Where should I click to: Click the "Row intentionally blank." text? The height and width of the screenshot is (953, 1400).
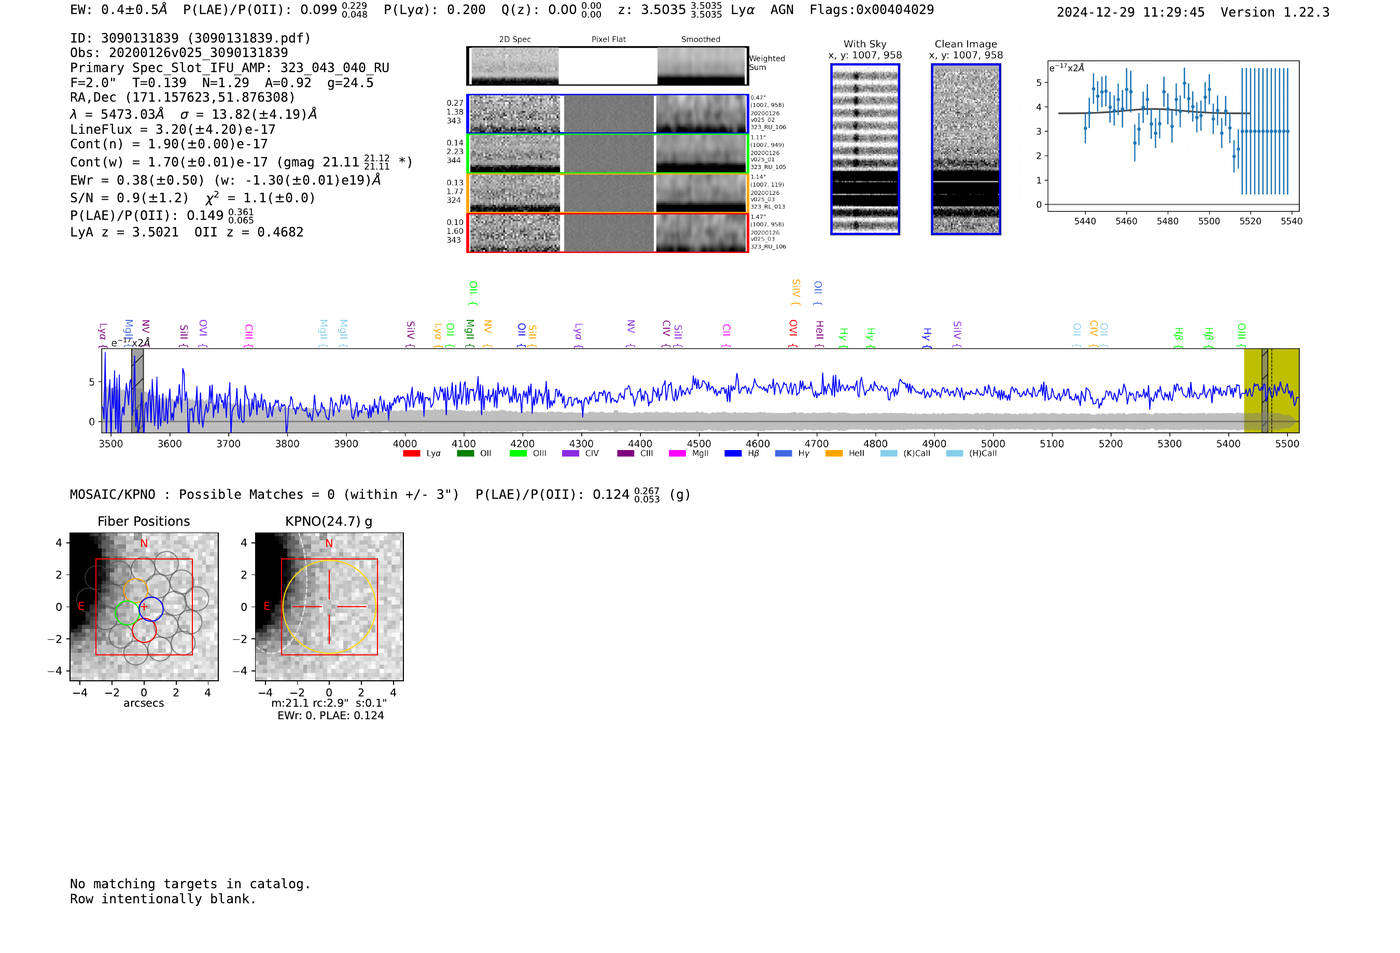click(163, 899)
